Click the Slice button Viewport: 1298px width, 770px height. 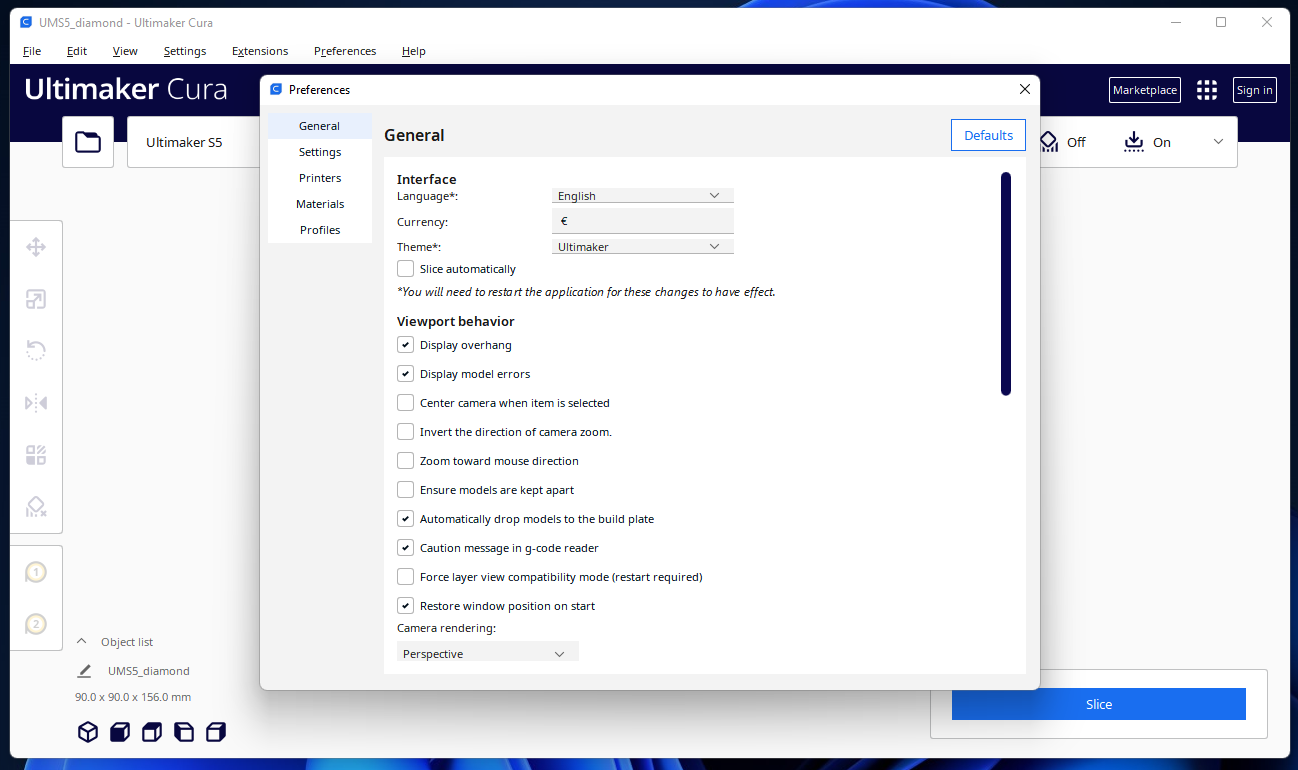[x=1099, y=704]
